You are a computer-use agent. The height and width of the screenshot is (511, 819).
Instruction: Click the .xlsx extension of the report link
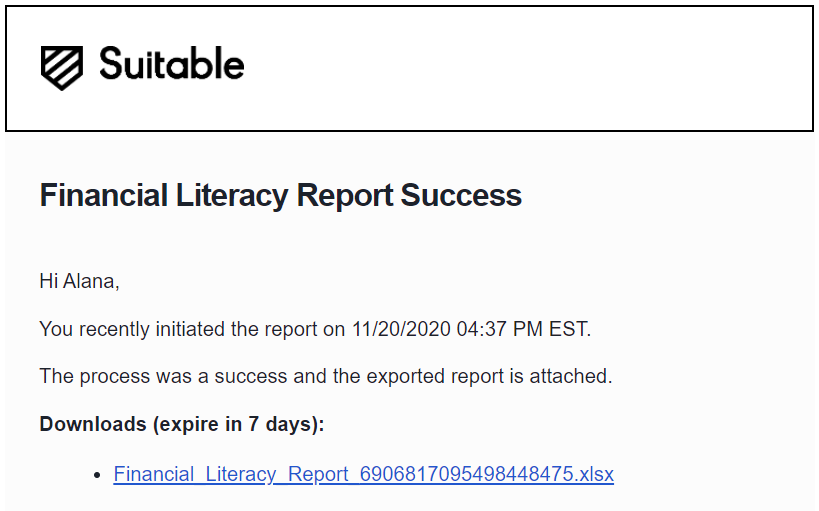point(594,474)
